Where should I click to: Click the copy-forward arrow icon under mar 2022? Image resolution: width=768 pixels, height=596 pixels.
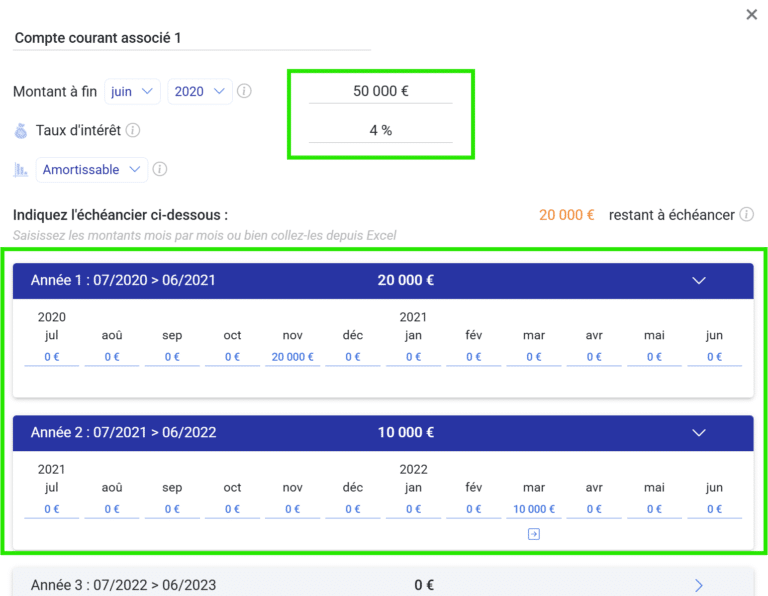(x=534, y=534)
